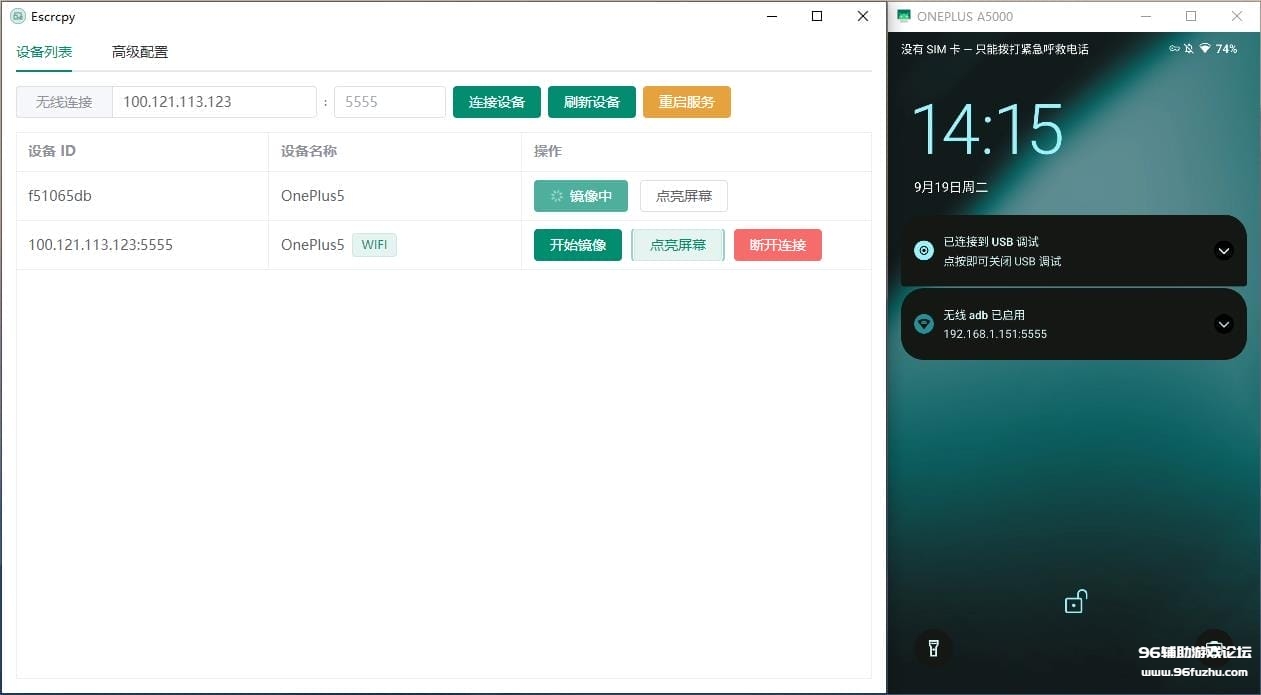Tap the flashlight icon on phone lock screen
This screenshot has height=695, width=1261.
933,648
